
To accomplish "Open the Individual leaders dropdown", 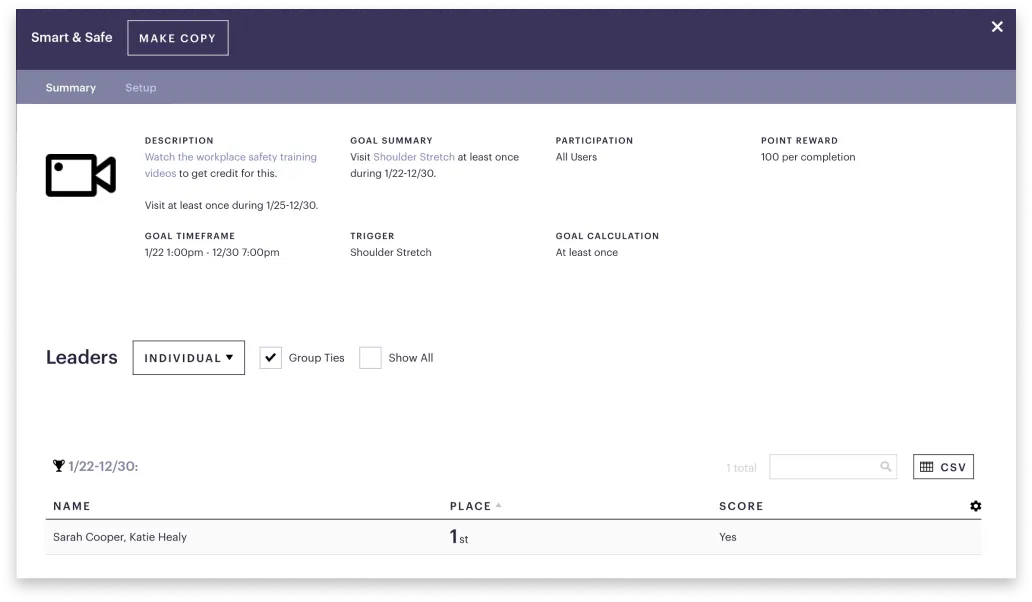I will (189, 358).
